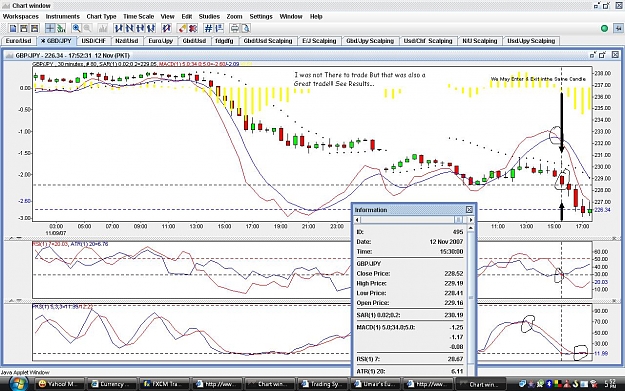Activate the crosshair cursor tool
This screenshot has width=625, height=391.
[x=50, y=28]
